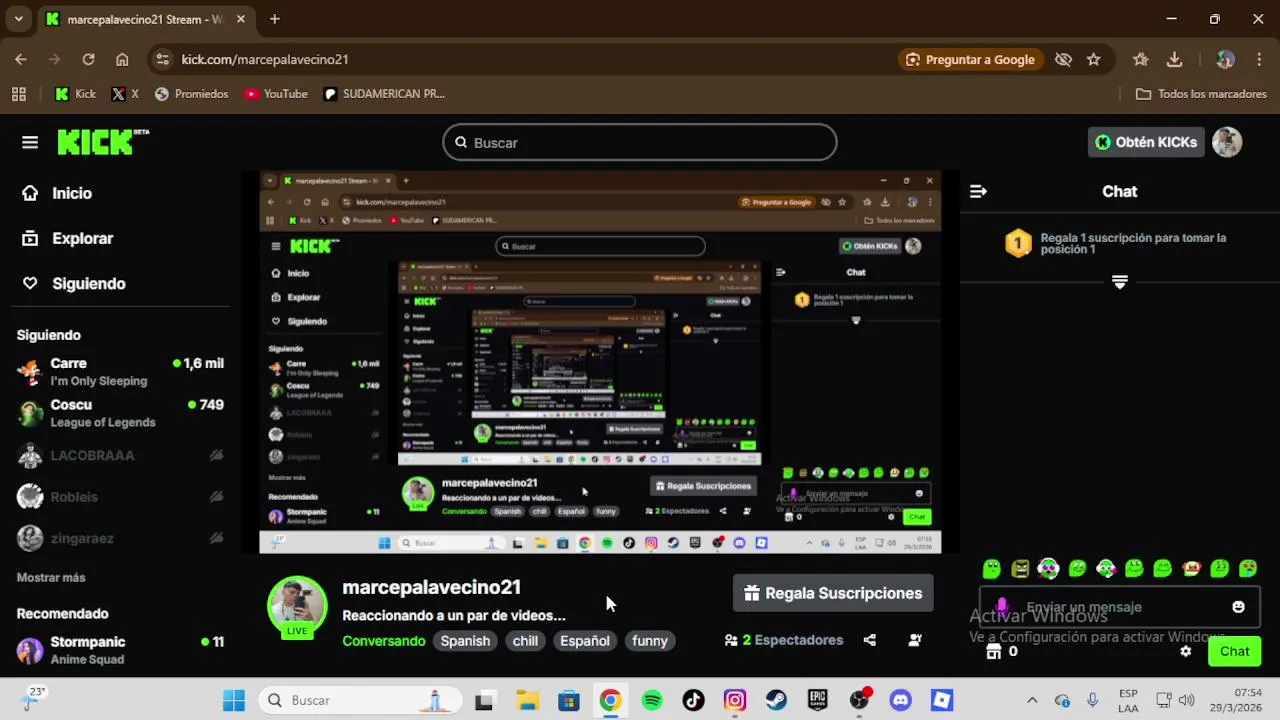
Task: Expand Mostrar más in following list
Action: pyautogui.click(x=51, y=577)
